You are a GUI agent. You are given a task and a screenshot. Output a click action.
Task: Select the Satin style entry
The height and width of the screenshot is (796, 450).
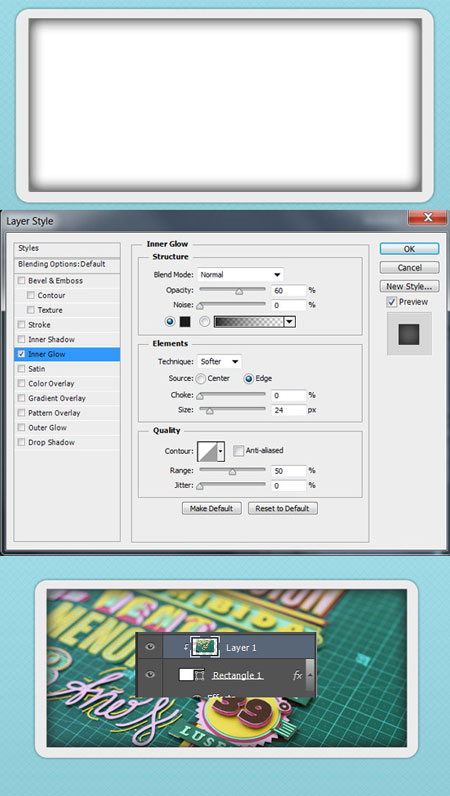coord(67,369)
